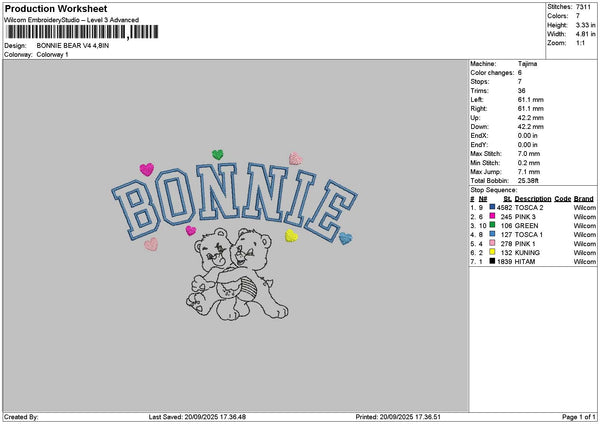Image resolution: width=600 pixels, height=424 pixels.
Task: Select the HITAM black swatch
Action: click(x=492, y=261)
